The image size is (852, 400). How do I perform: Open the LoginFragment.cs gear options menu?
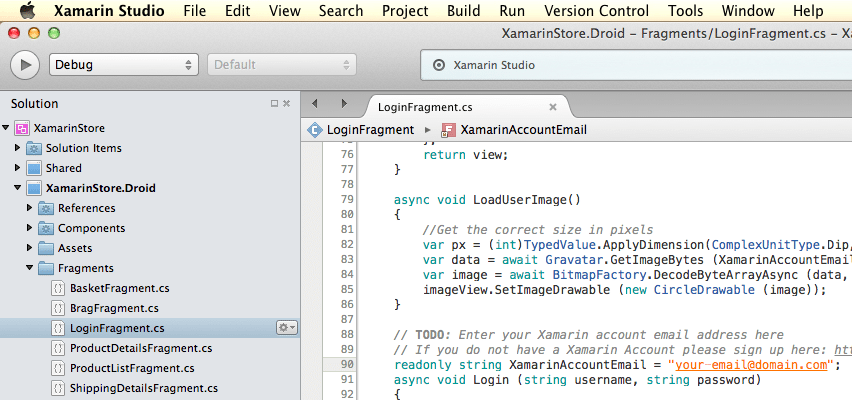(287, 328)
